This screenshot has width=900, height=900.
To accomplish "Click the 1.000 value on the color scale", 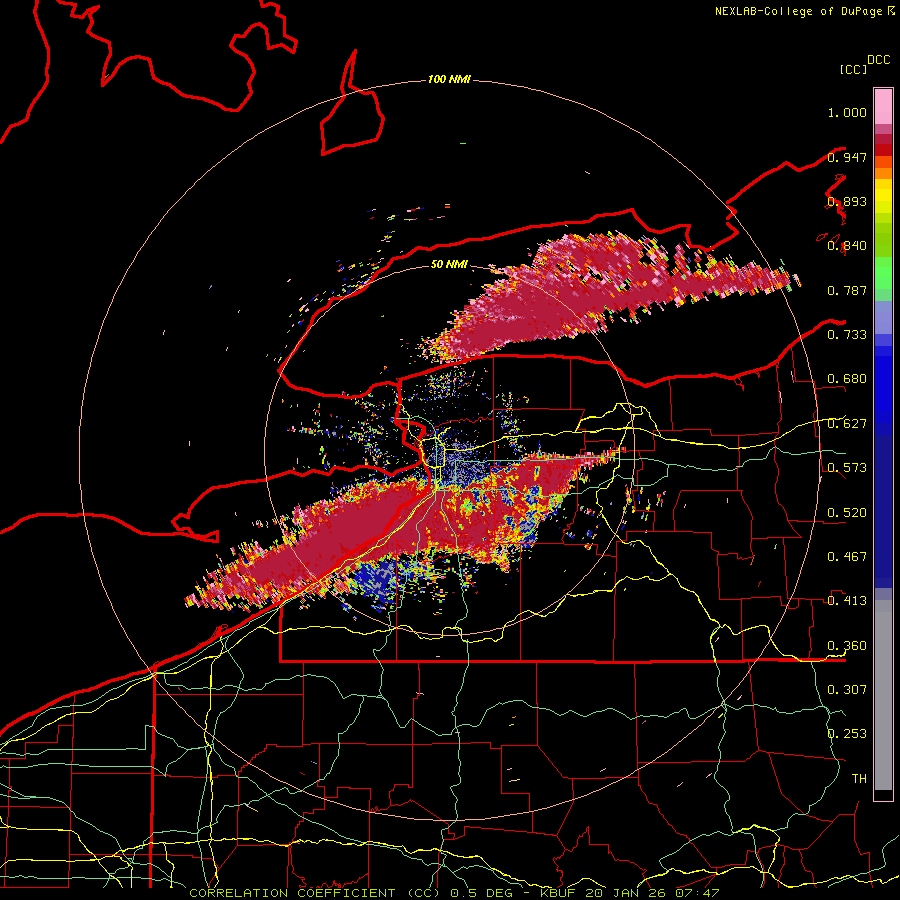I will (847, 112).
